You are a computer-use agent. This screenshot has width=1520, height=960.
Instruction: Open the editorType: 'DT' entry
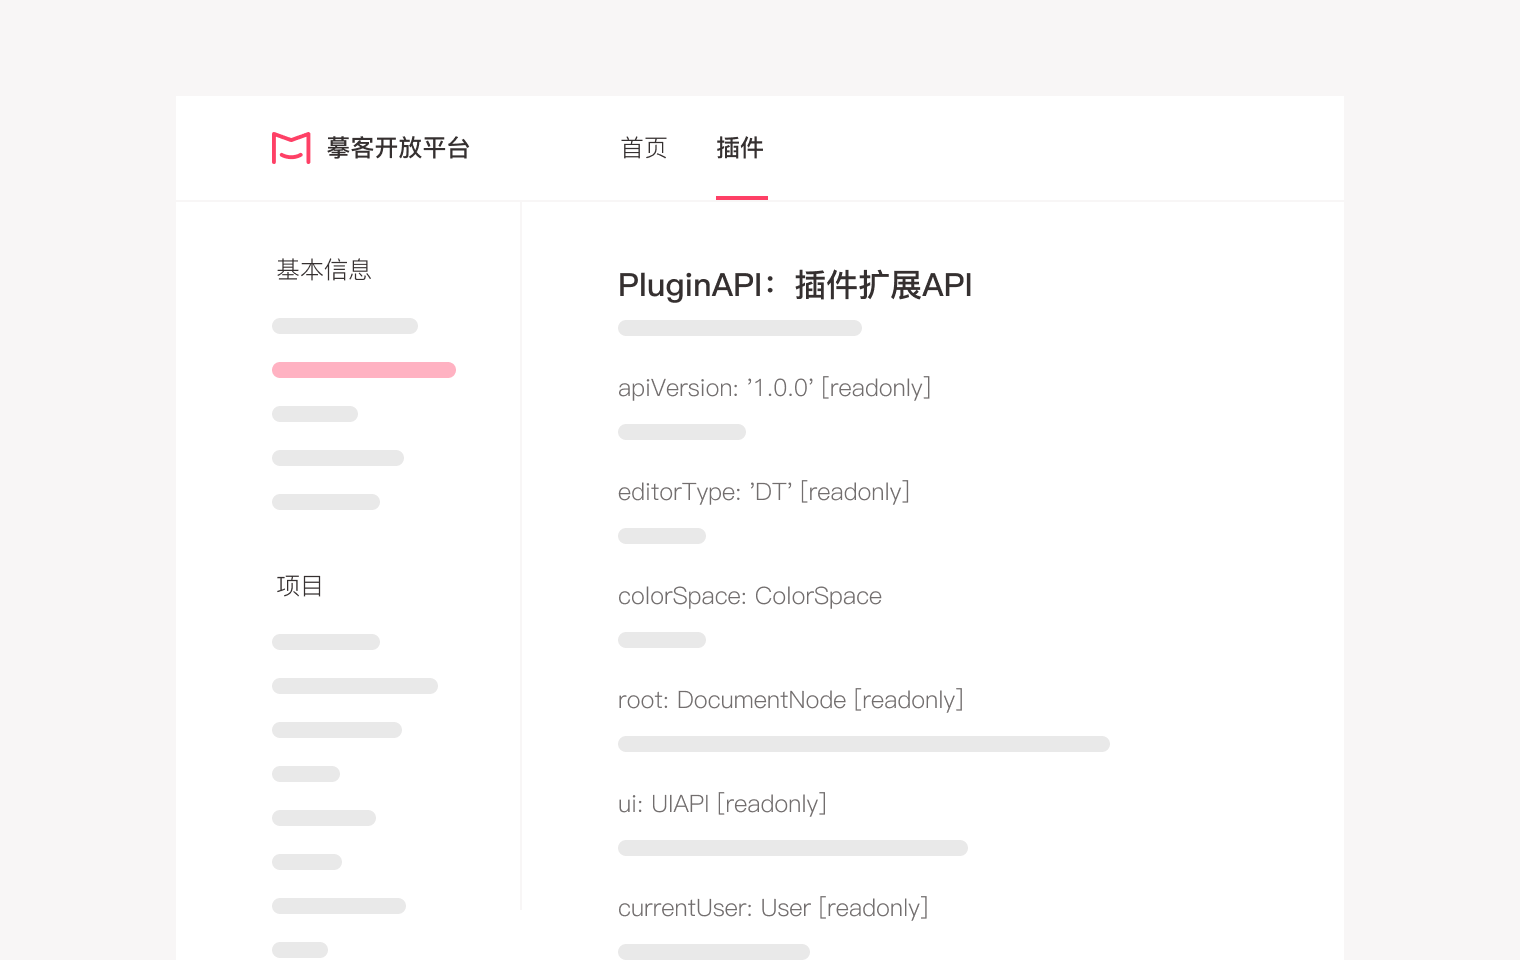pos(764,492)
